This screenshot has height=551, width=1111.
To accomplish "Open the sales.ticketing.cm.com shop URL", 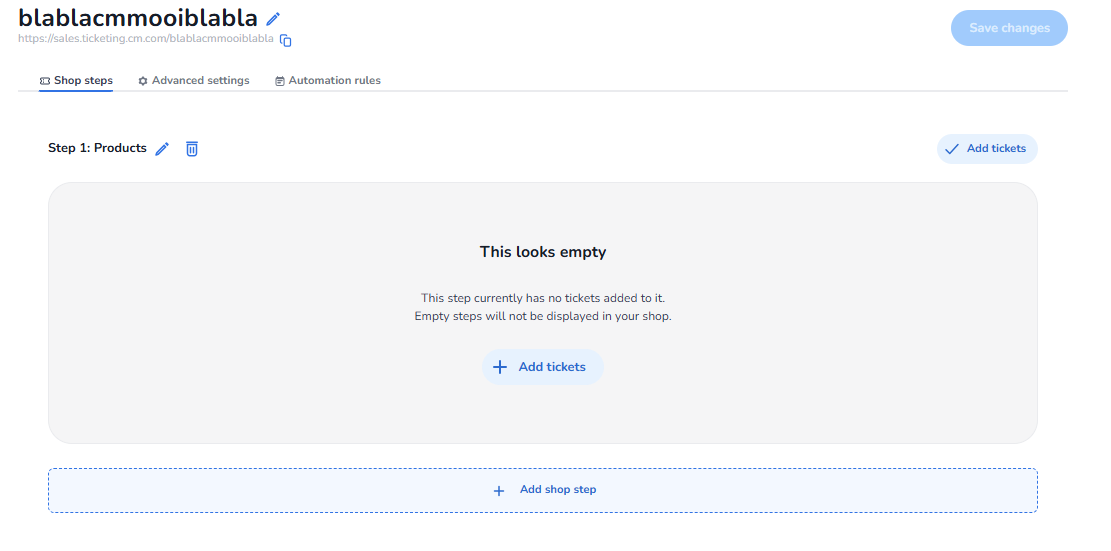I will coord(146,39).
